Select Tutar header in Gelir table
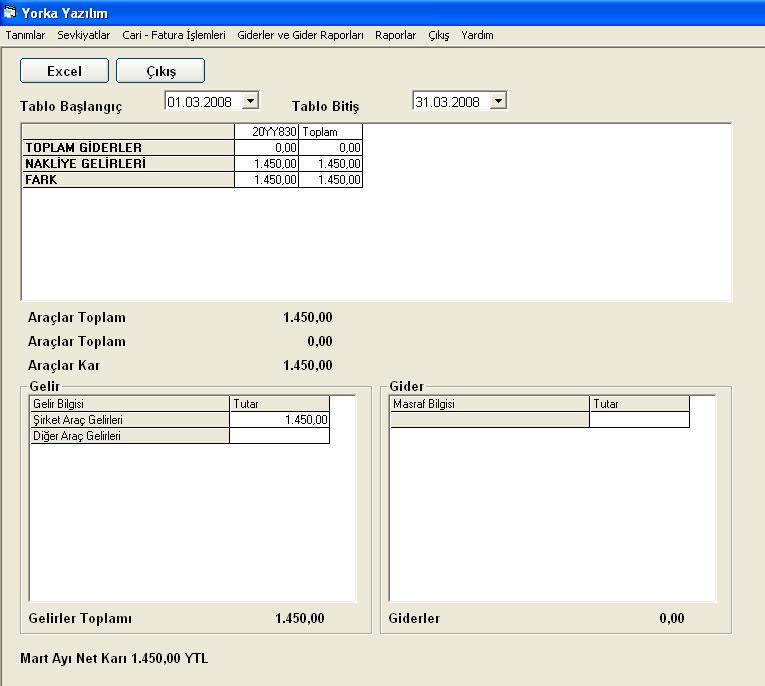The width and height of the screenshot is (765, 686). click(x=280, y=404)
